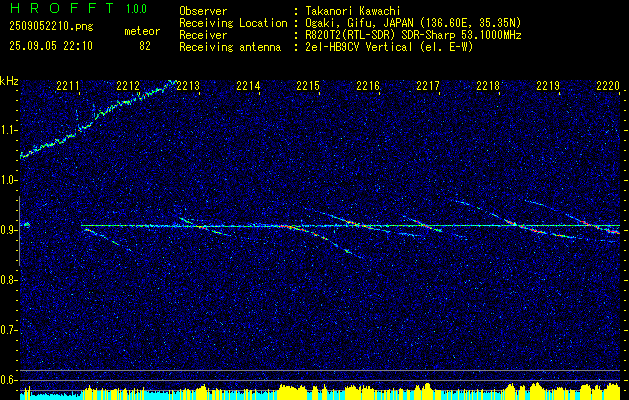Click the rising diagonal trace above 1.1 kHz
629x400 pixels.
98,119
